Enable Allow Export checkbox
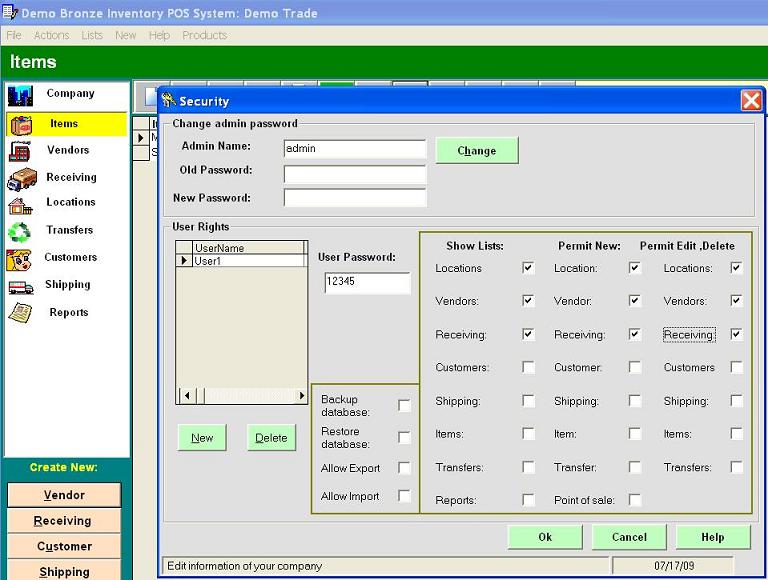The image size is (768, 580). (x=404, y=468)
